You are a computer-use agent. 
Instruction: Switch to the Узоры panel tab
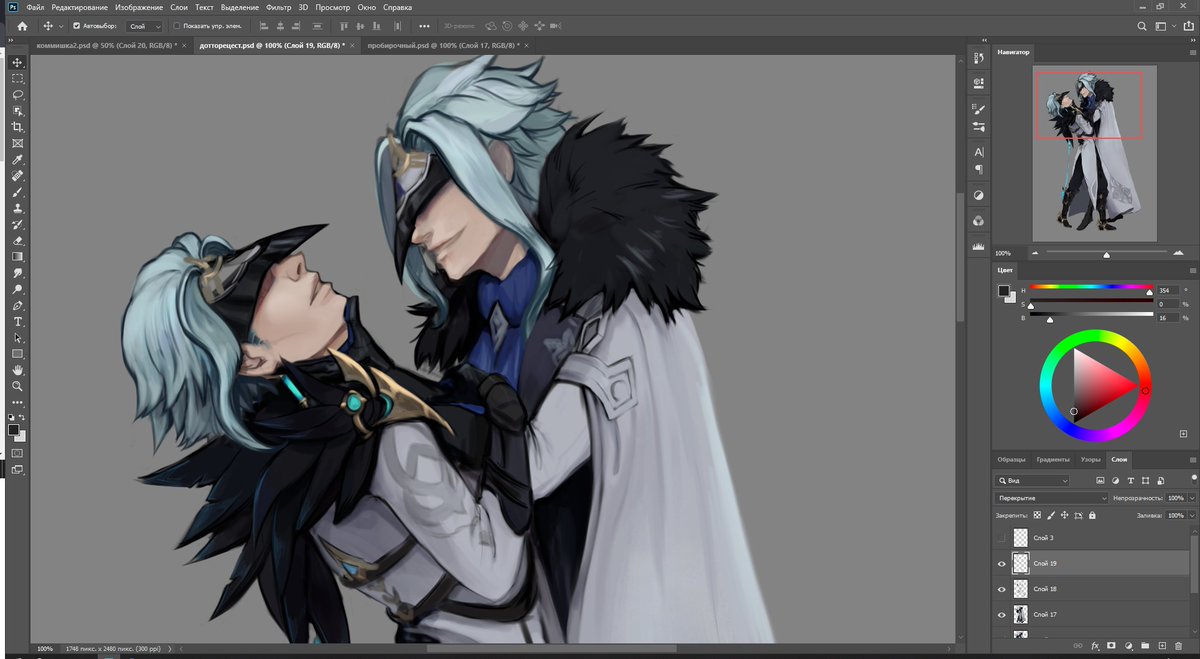pos(1090,459)
